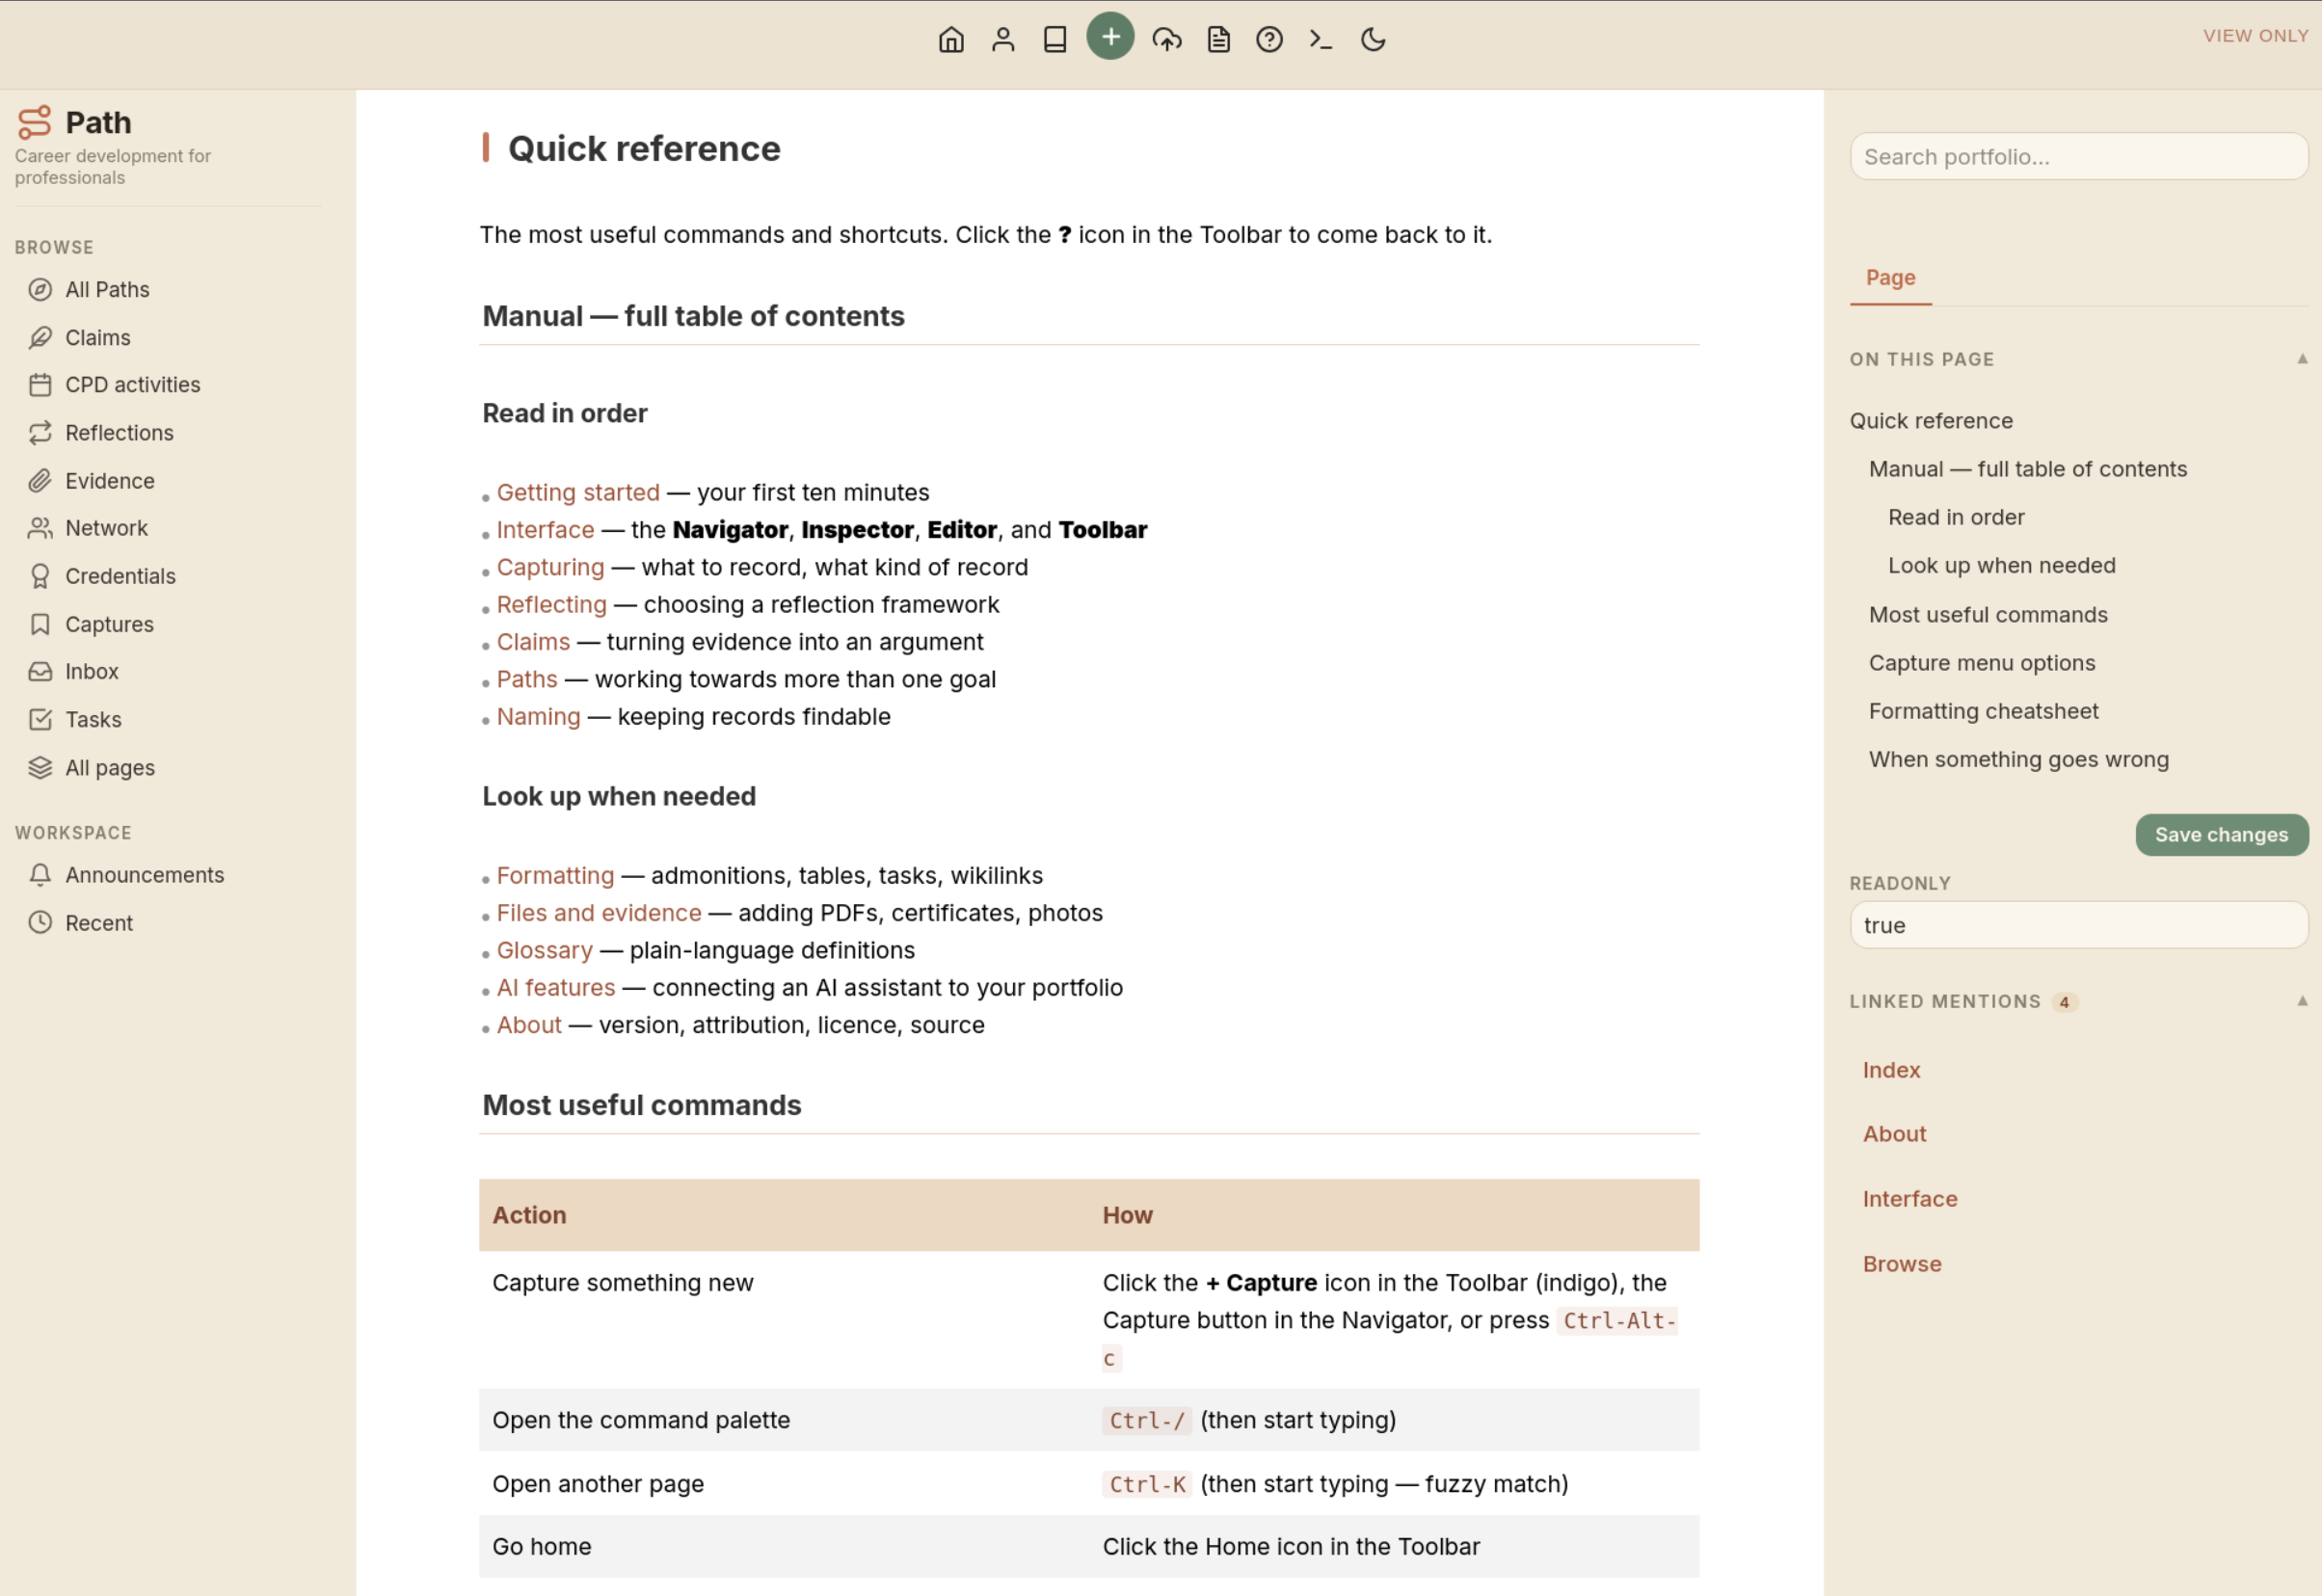Click the Path logo icon

(34, 123)
